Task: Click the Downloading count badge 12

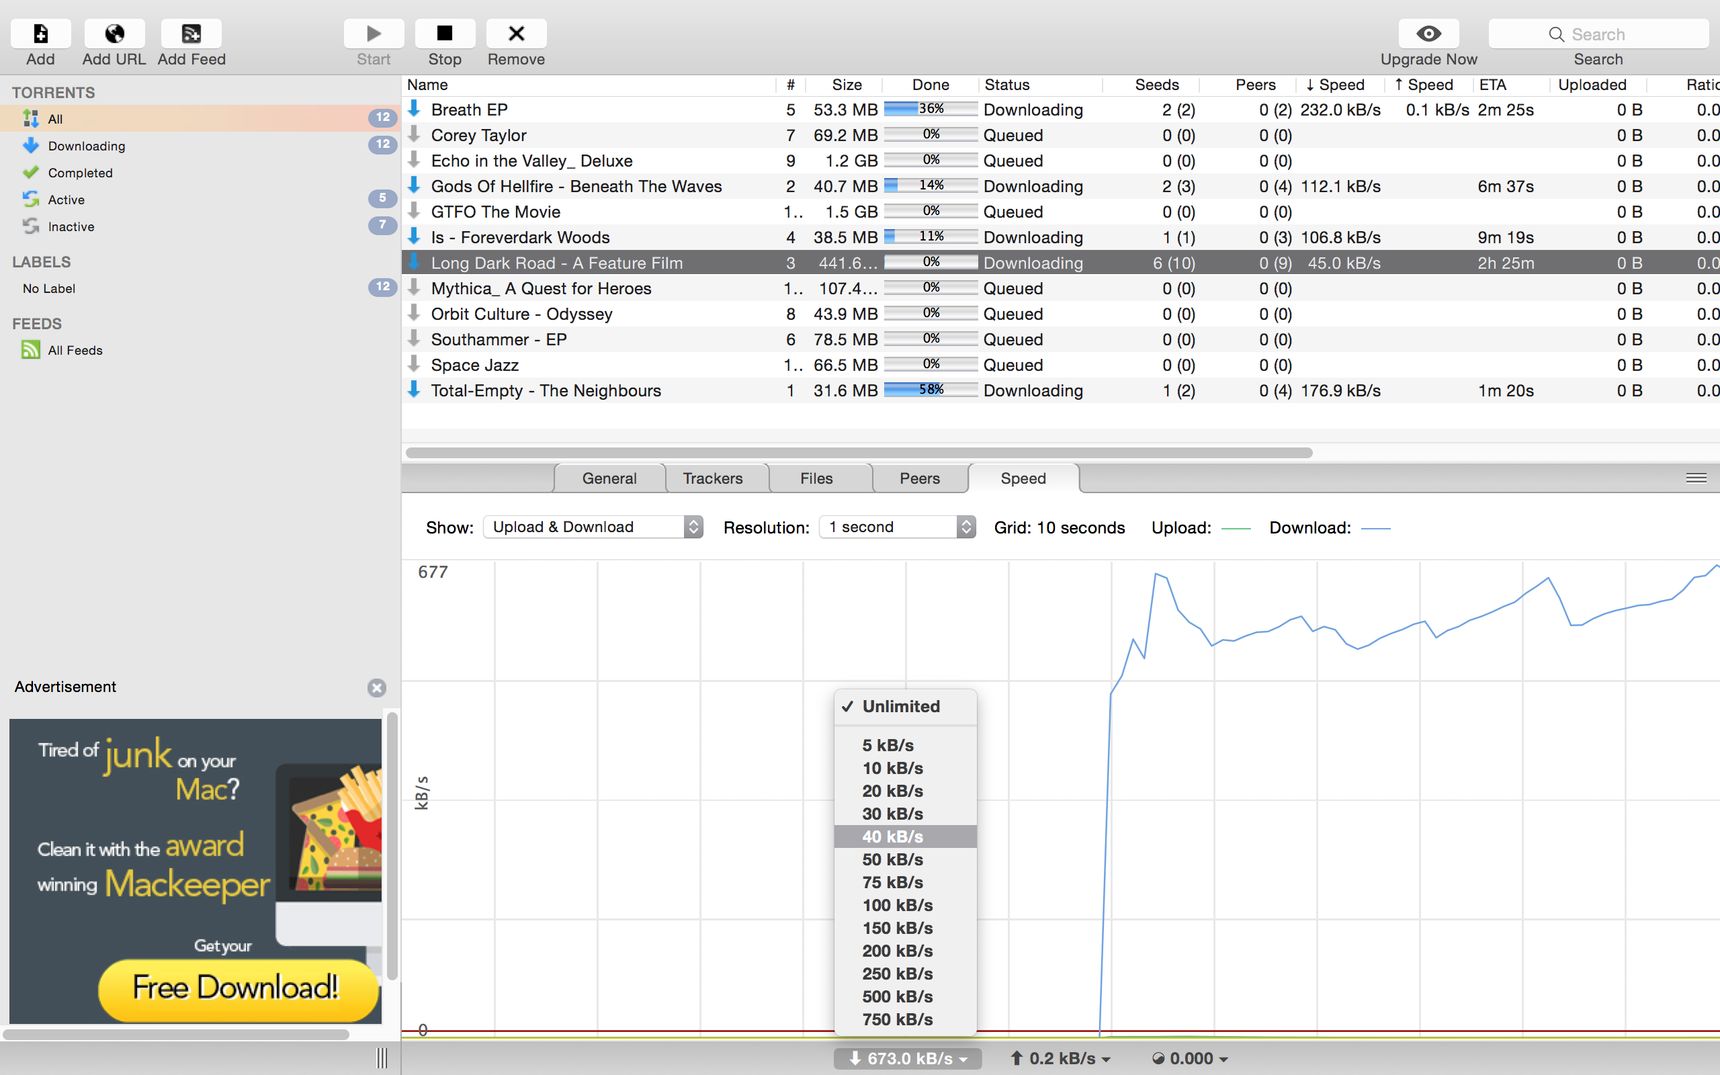Action: 382,145
